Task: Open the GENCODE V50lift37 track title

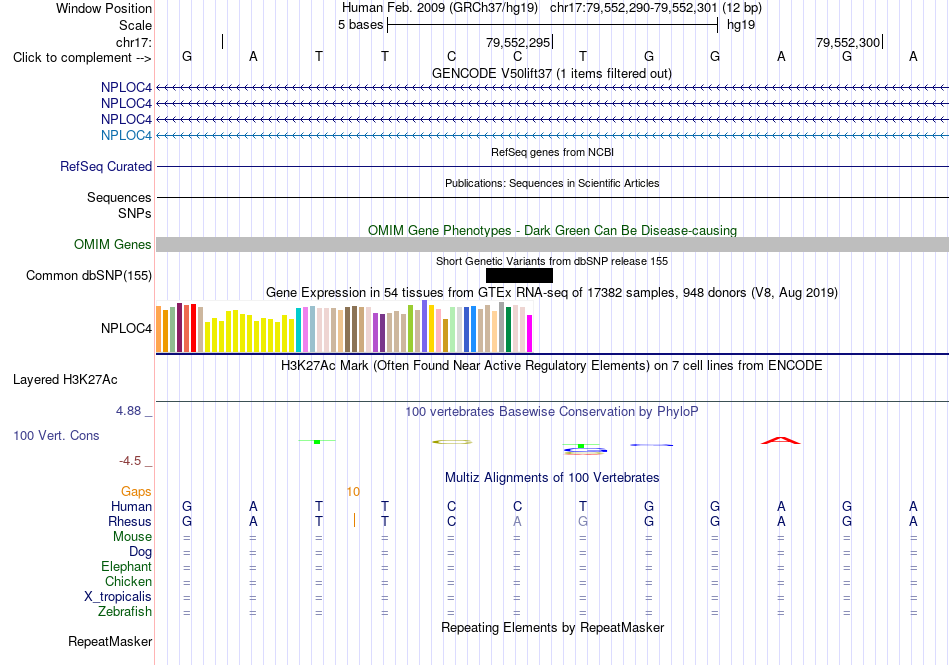Action: tap(551, 73)
